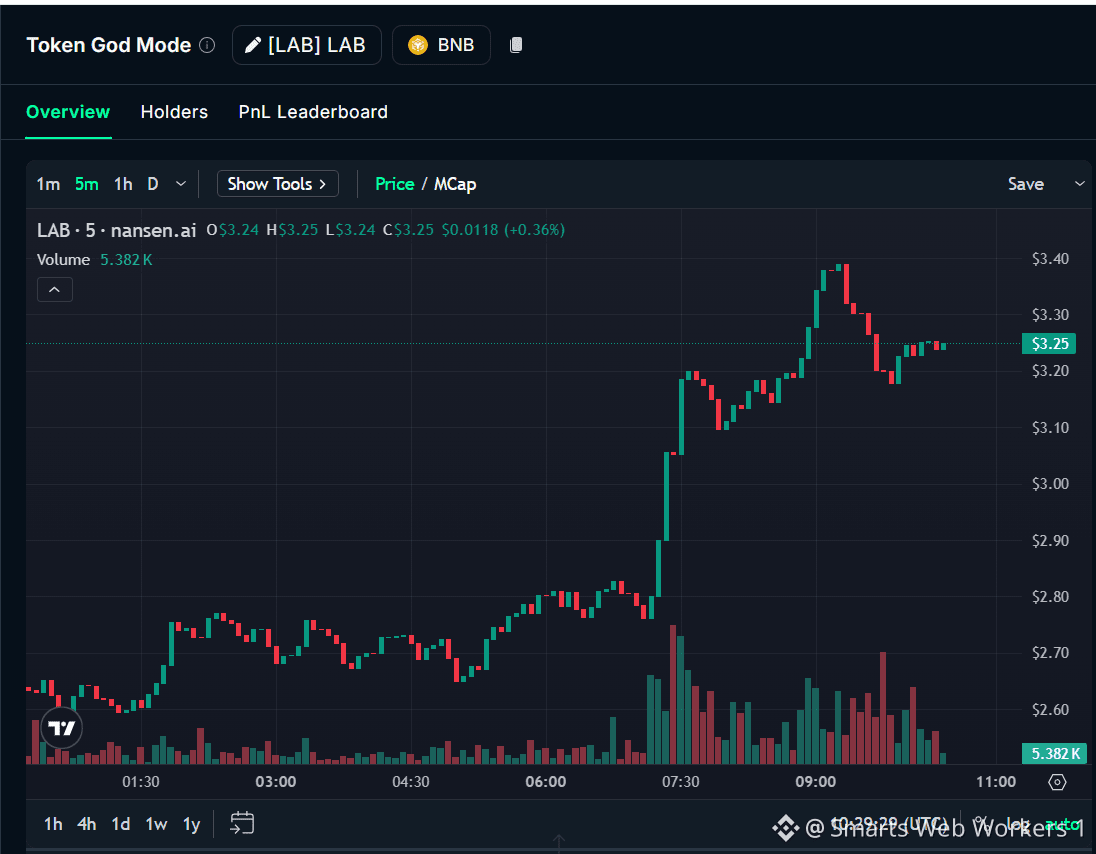Image resolution: width=1096 pixels, height=854 pixels.
Task: Set date range to 1d
Action: tap(121, 824)
